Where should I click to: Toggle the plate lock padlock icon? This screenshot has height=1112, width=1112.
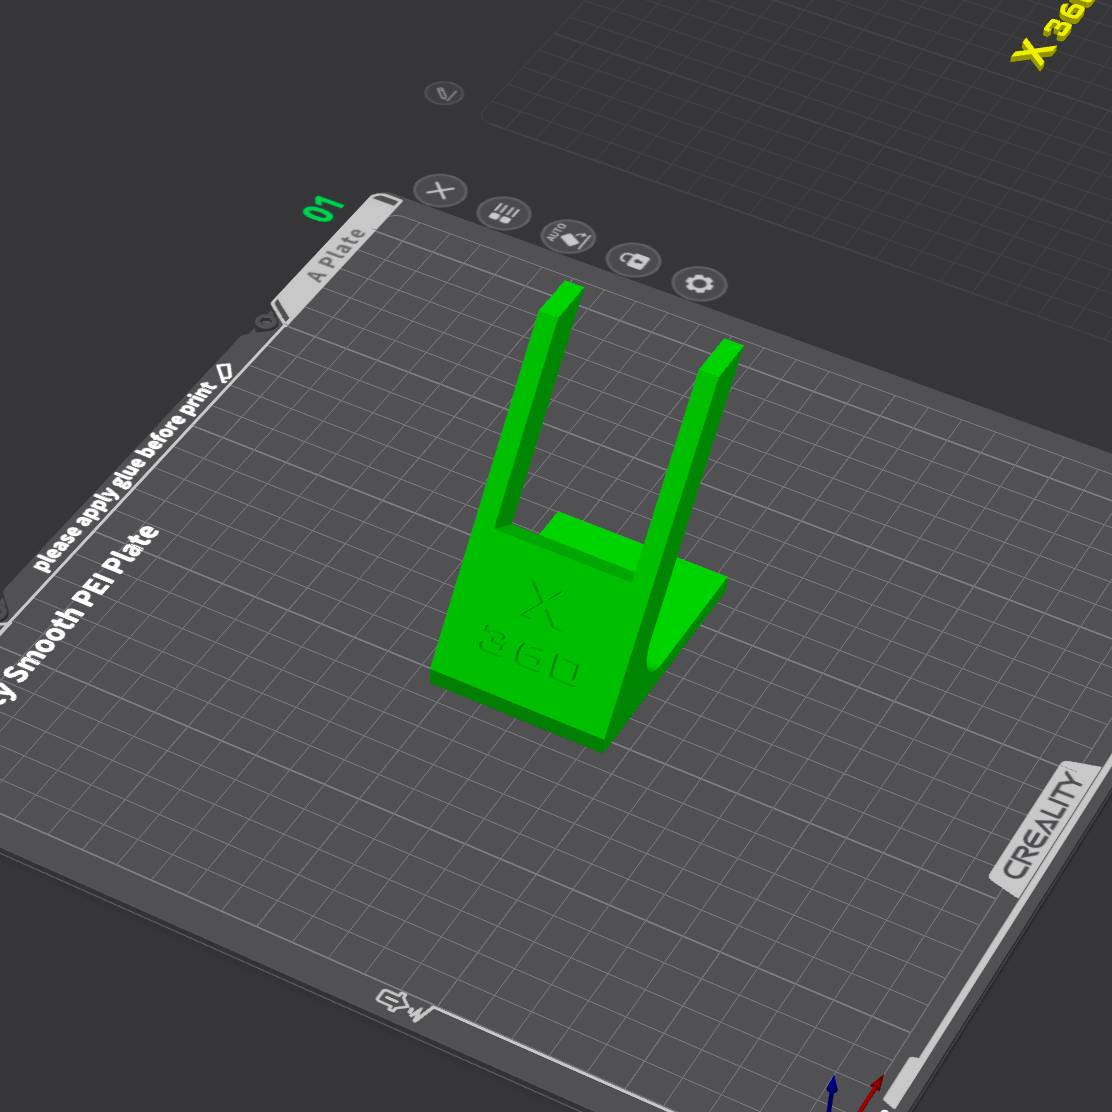[634, 261]
